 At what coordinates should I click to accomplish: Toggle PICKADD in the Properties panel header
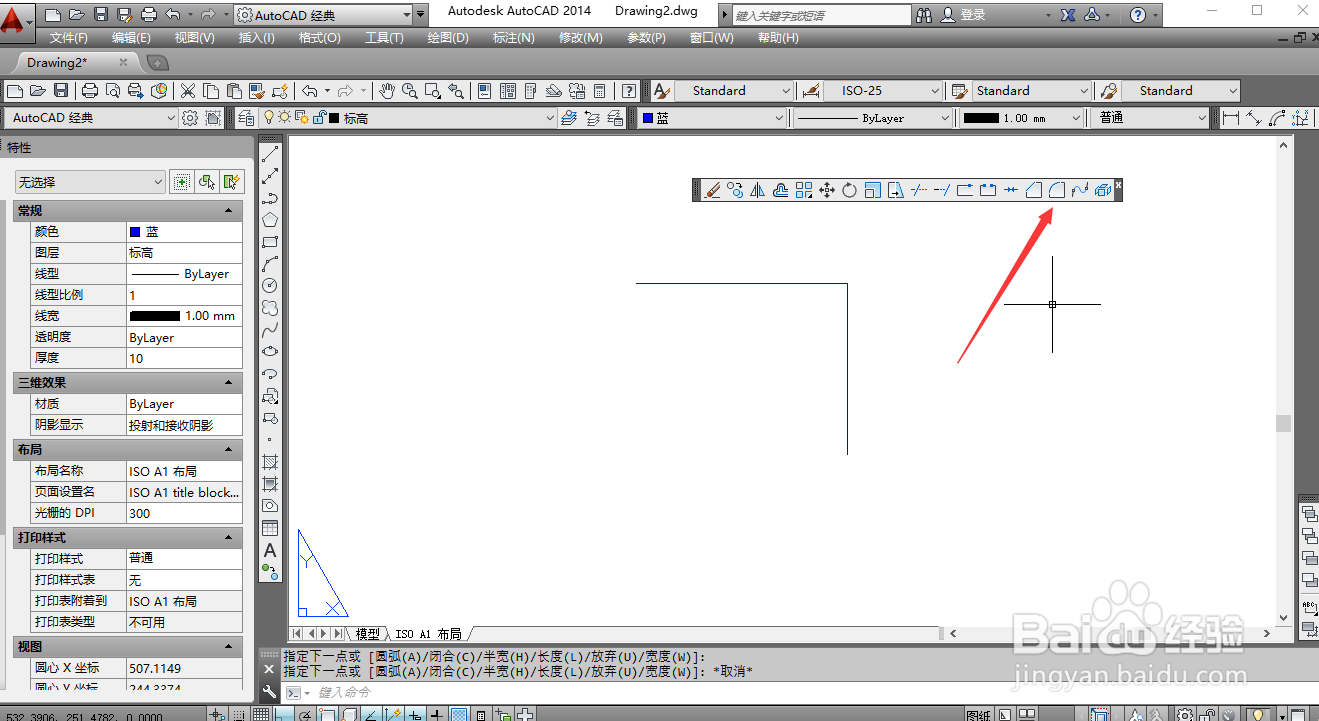tap(181, 182)
